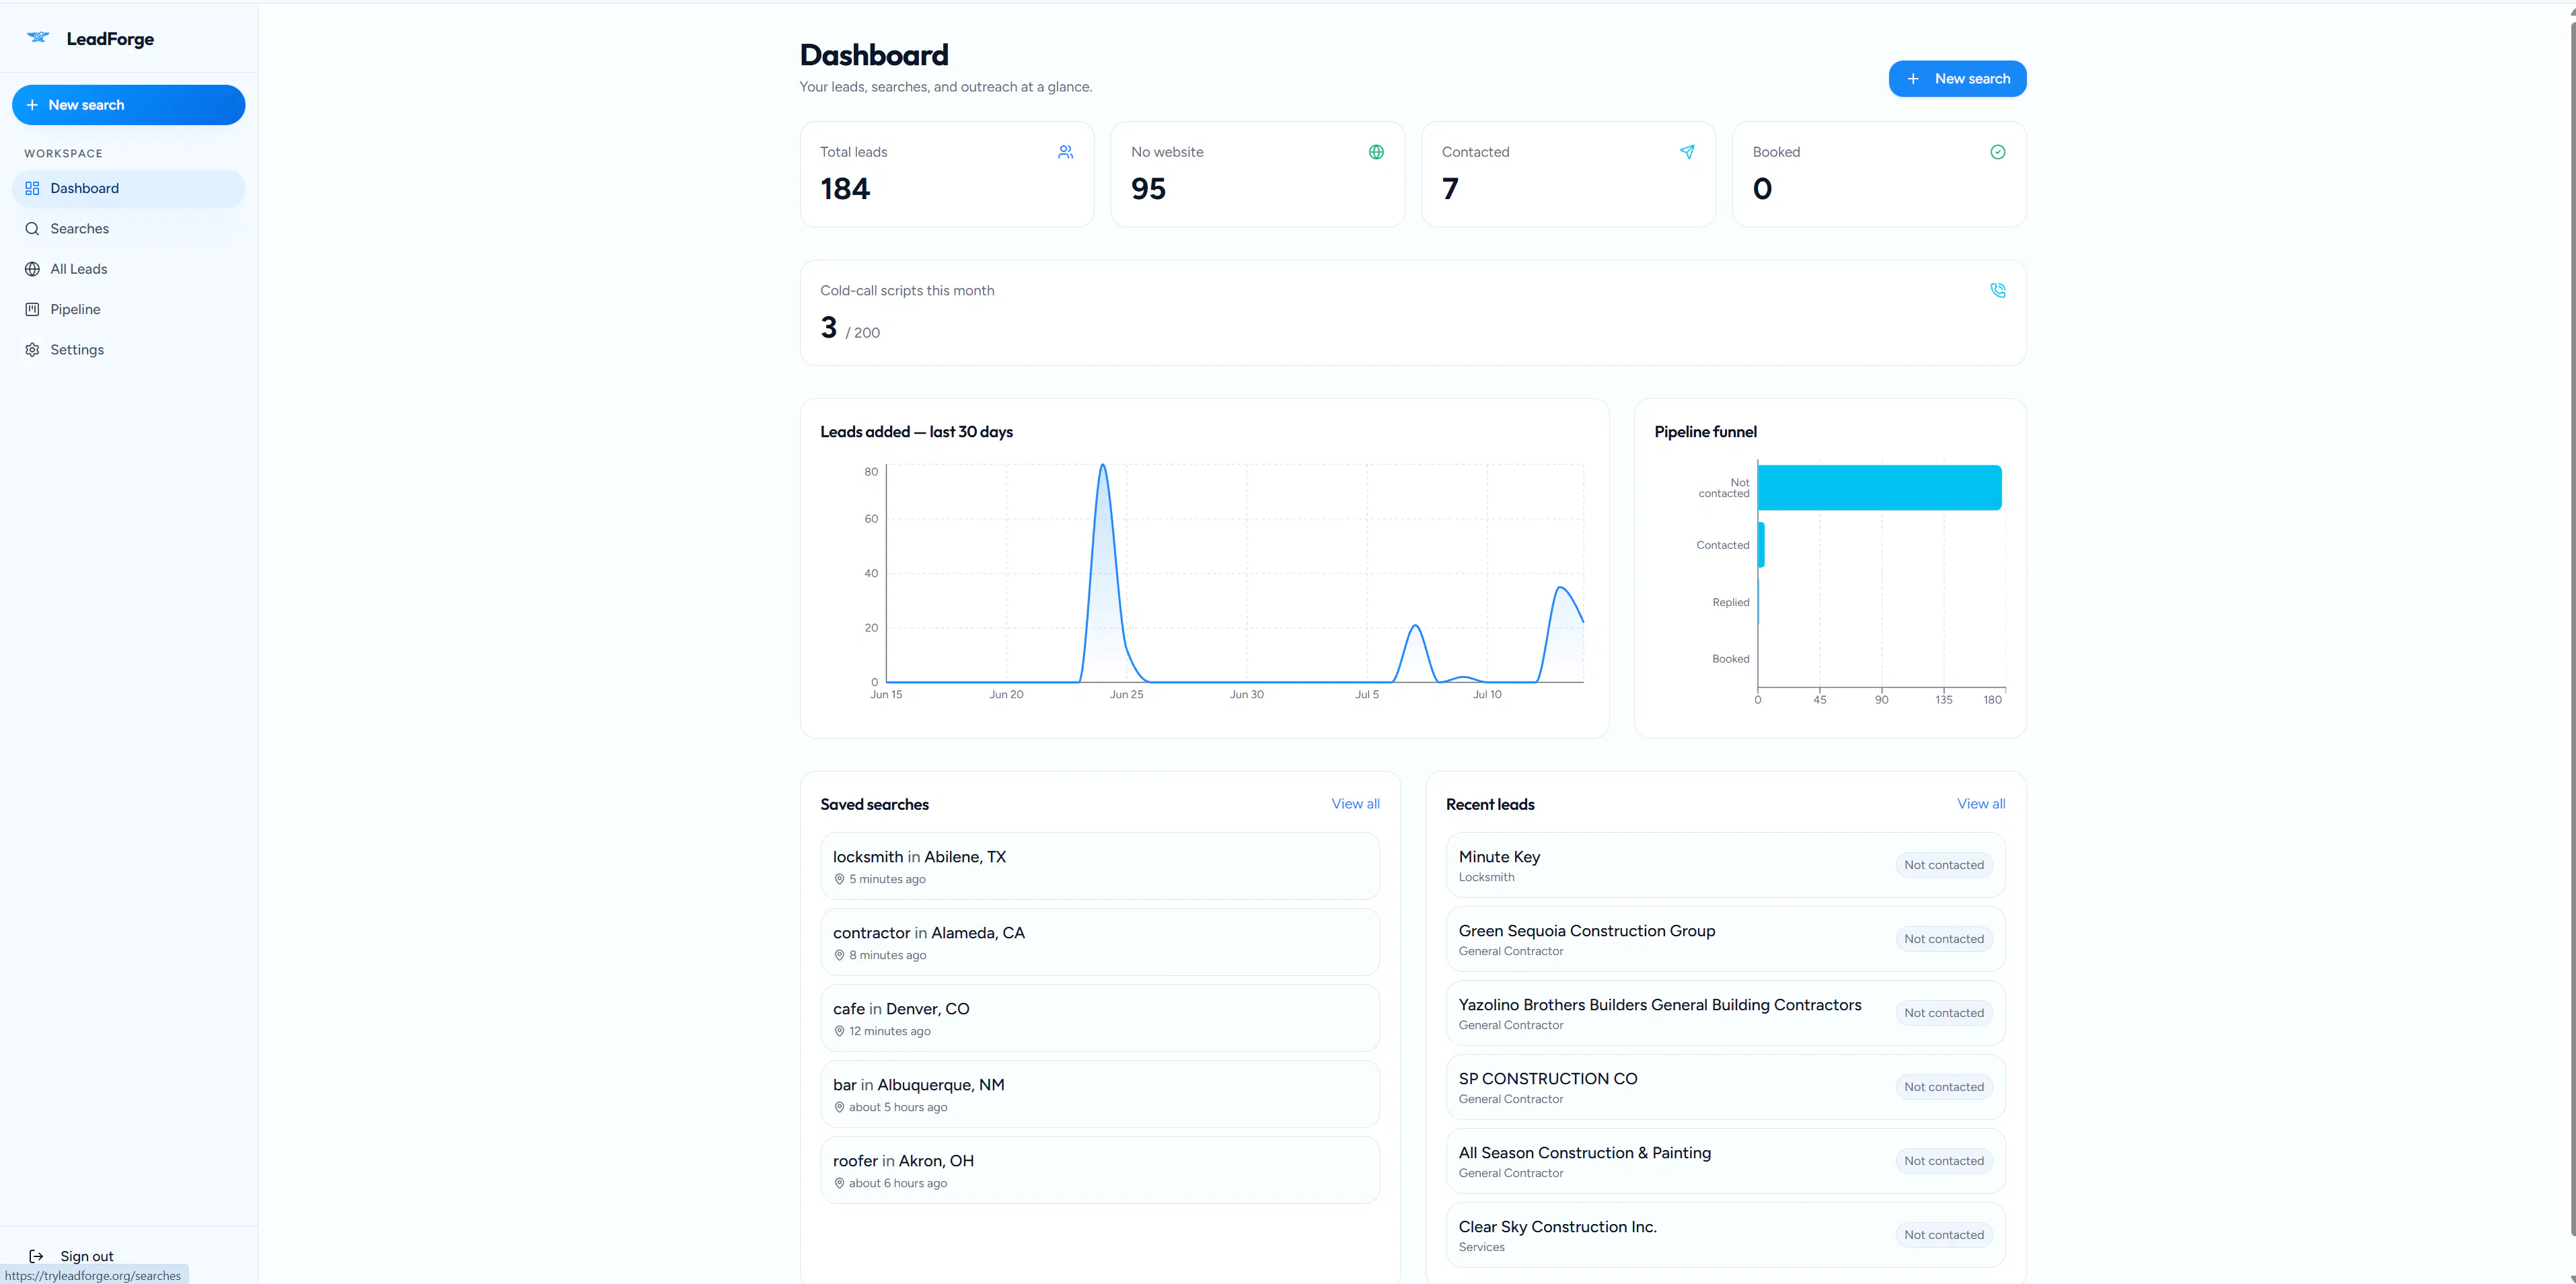Open the SP CONSTRUCTION CO lead
The width and height of the screenshot is (2576, 1284).
tap(1725, 1087)
